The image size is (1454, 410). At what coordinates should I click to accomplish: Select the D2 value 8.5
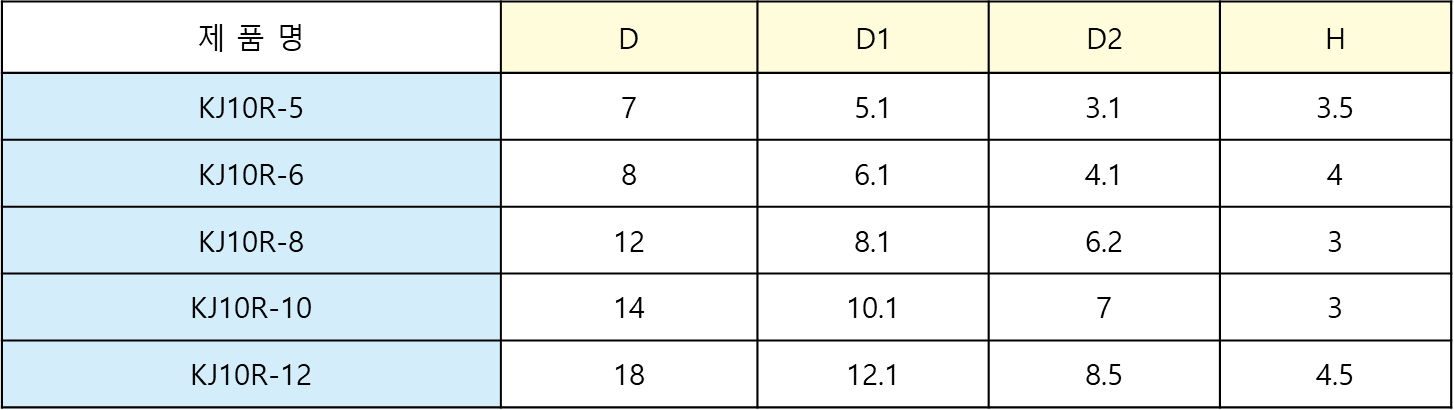pos(1104,375)
